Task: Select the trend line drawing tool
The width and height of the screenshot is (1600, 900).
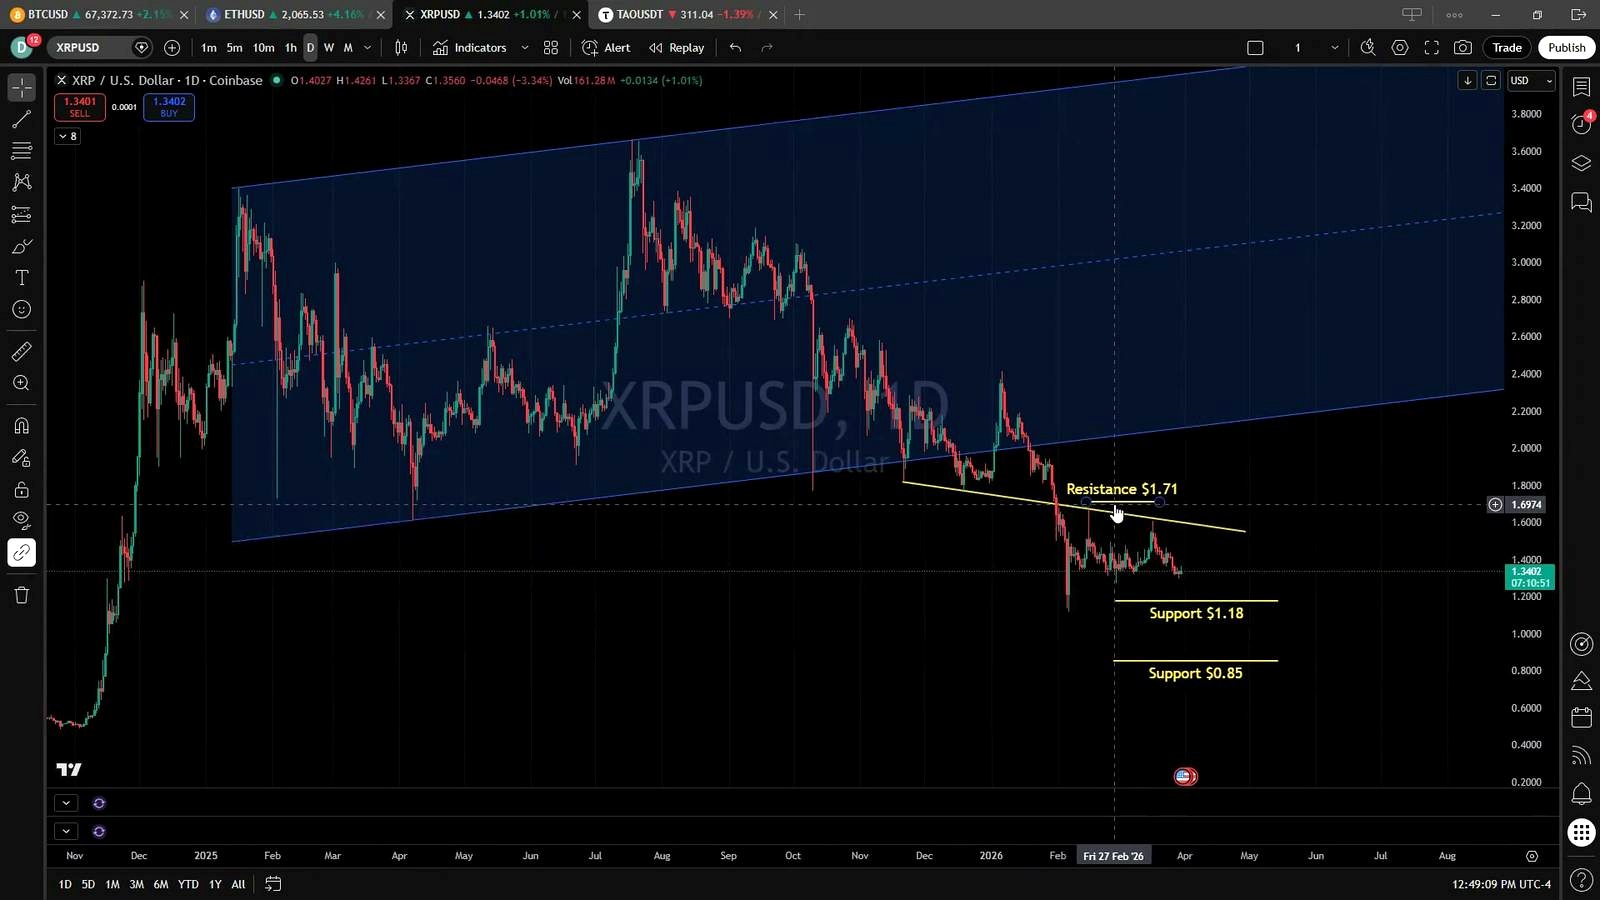Action: pyautogui.click(x=21, y=119)
